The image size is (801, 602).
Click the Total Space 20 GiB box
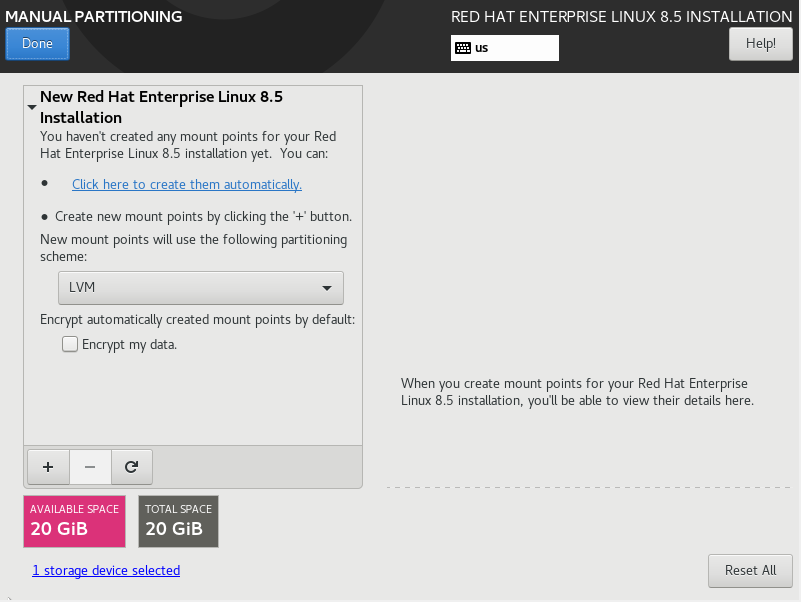pos(178,521)
